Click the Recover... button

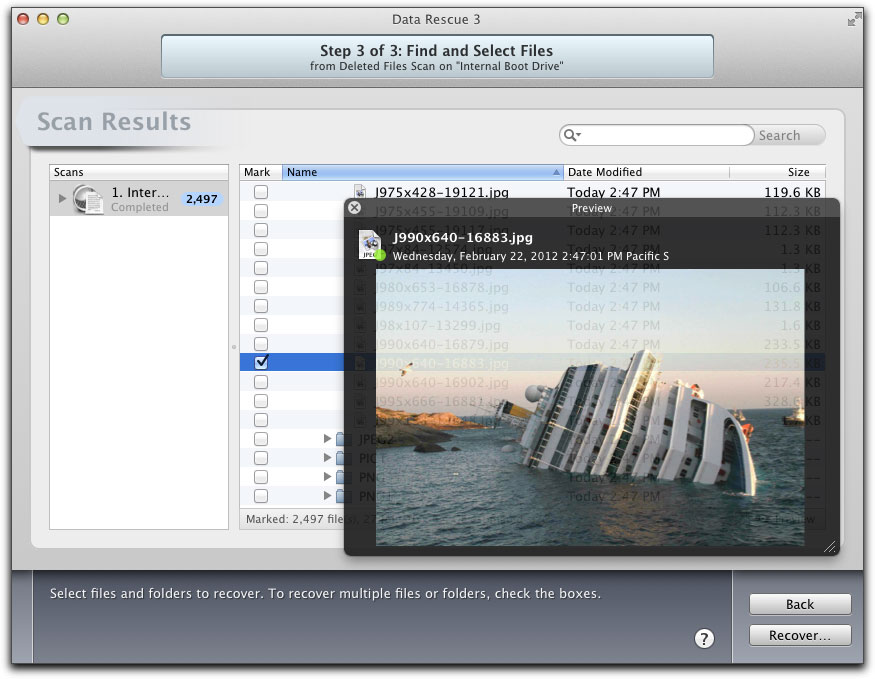(800, 635)
